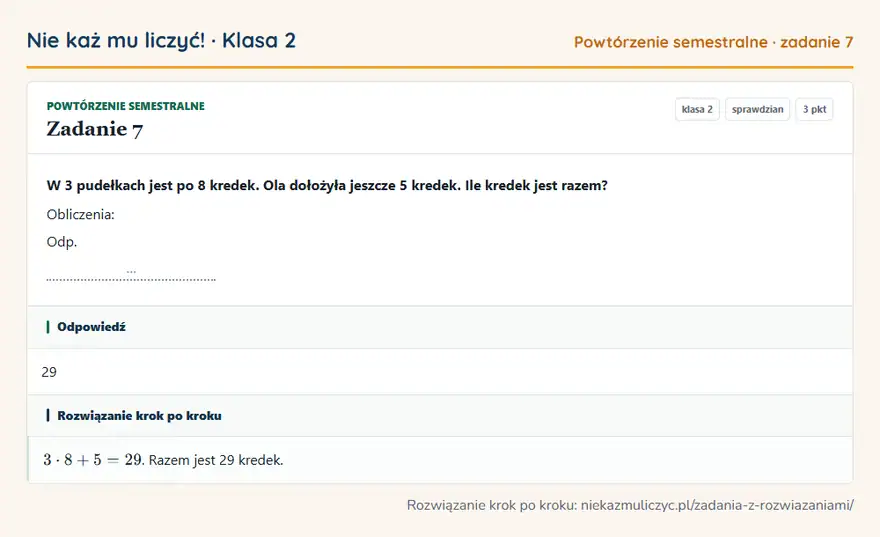Click the 'Nie każ mu liczyć! · Klasa 2' title
880x537 pixels.
[x=161, y=40]
